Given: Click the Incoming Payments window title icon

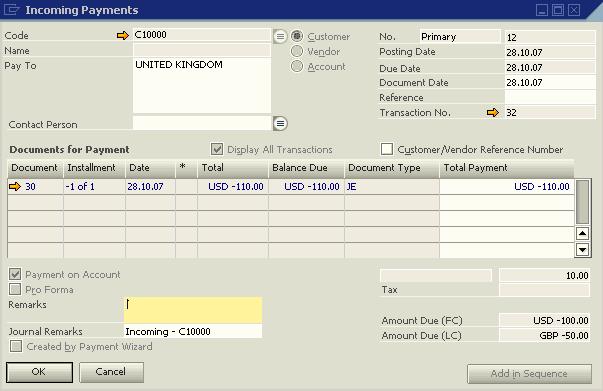Looking at the screenshot, I should [12, 10].
